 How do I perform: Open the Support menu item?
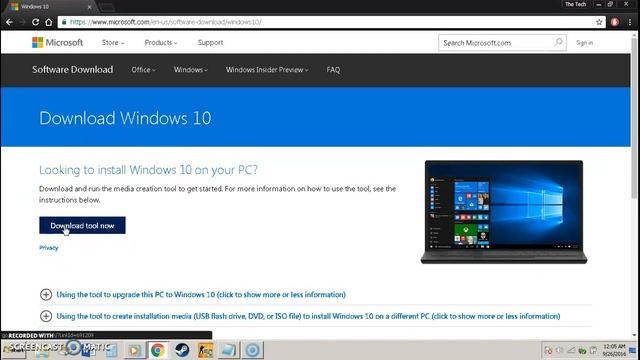[x=210, y=42]
